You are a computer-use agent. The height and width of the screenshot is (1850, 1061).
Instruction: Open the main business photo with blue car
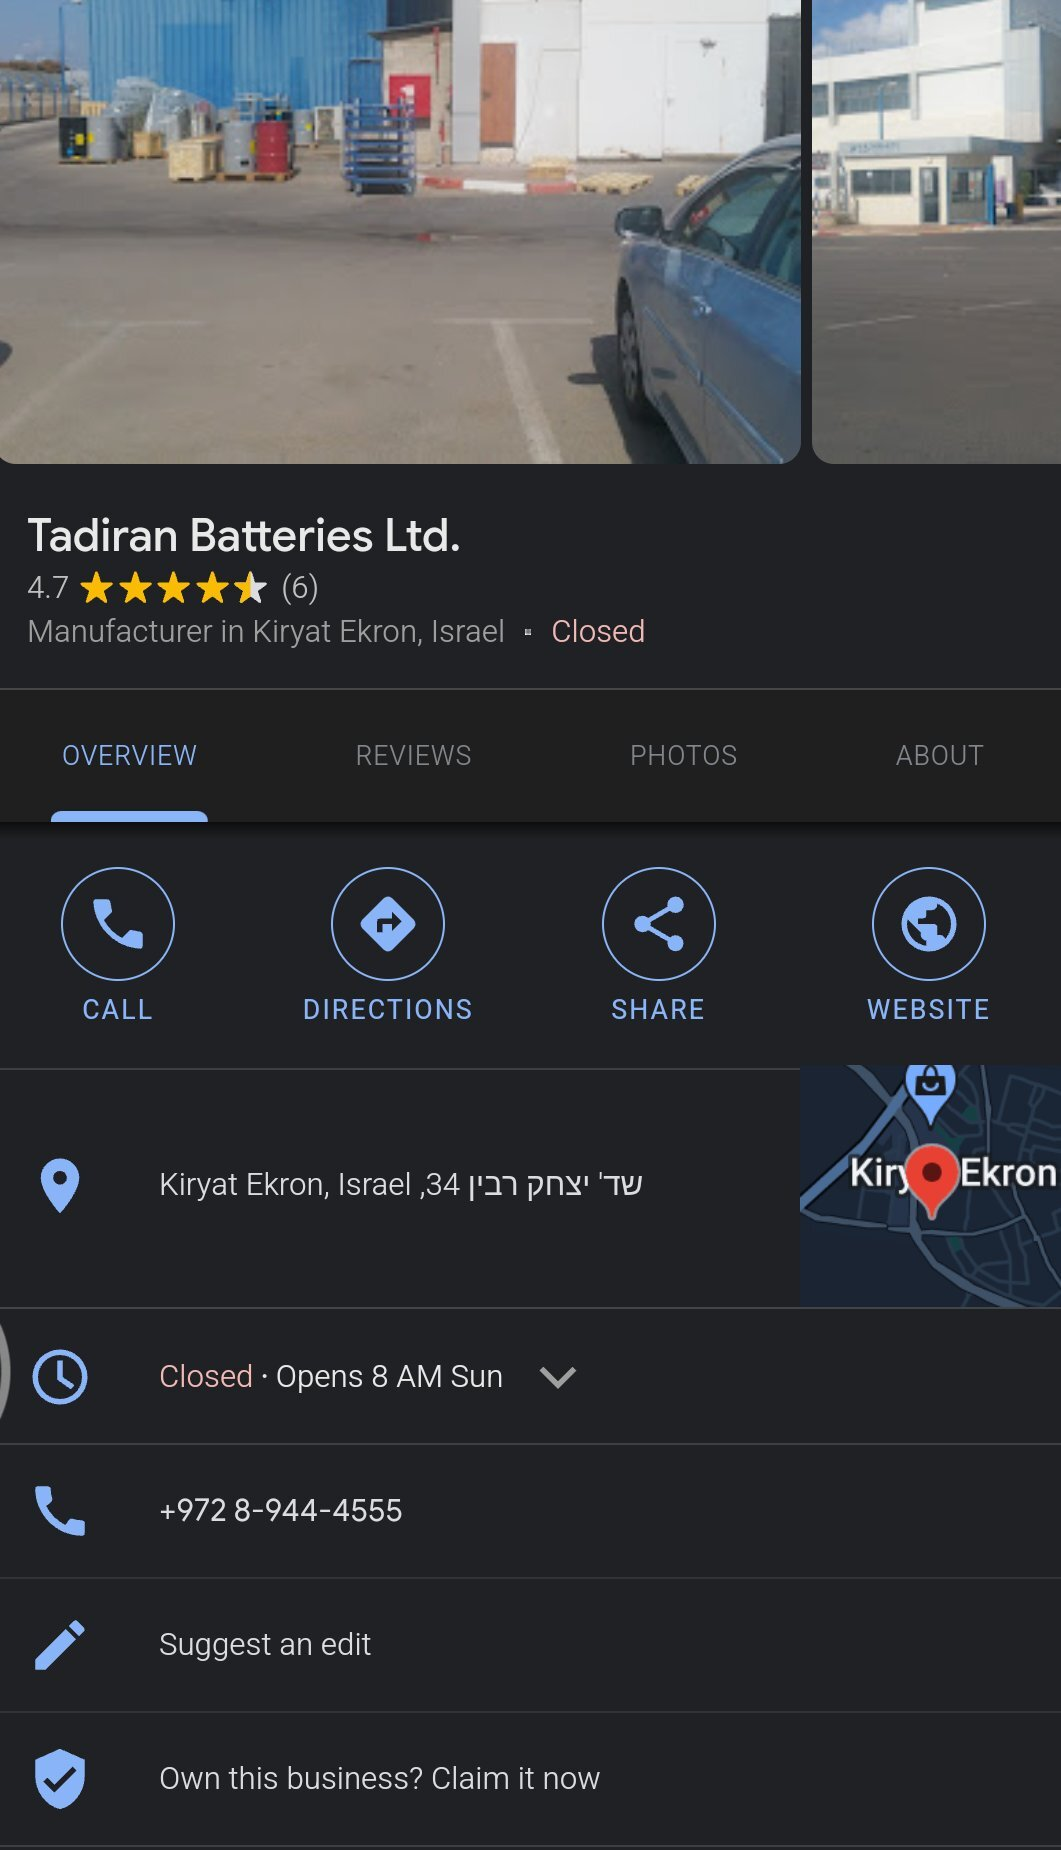tap(400, 232)
